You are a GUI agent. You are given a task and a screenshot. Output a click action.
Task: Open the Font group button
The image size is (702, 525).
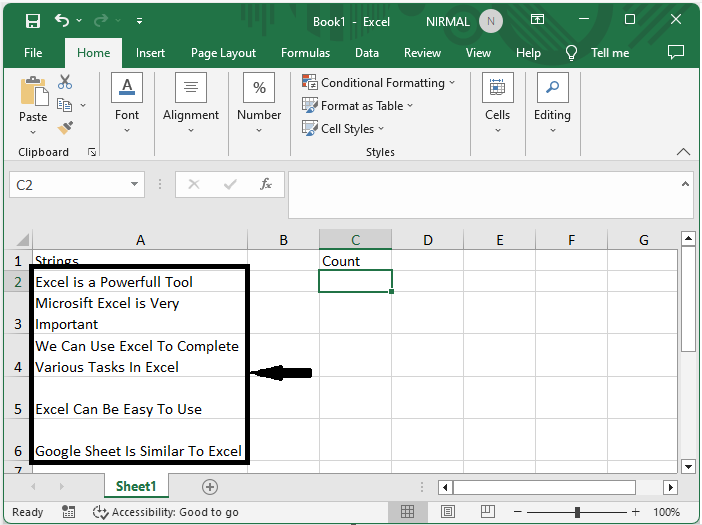[x=127, y=103]
